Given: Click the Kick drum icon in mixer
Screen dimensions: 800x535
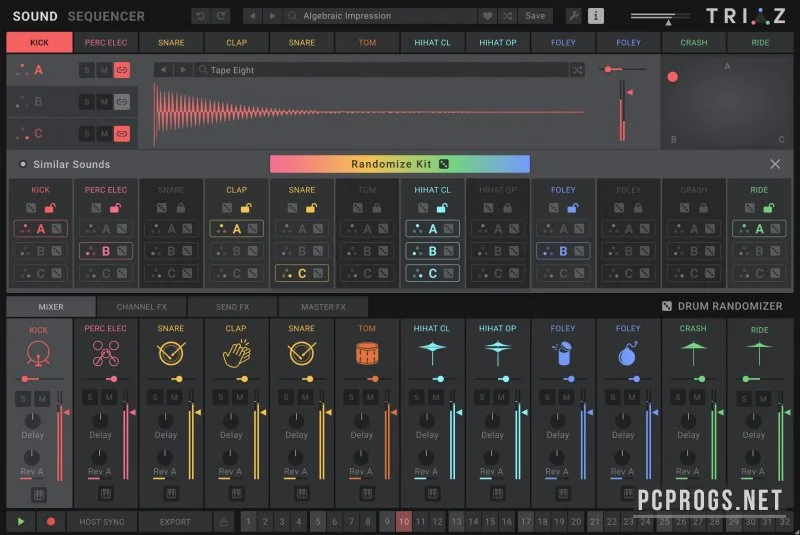Looking at the screenshot, I should [38, 353].
